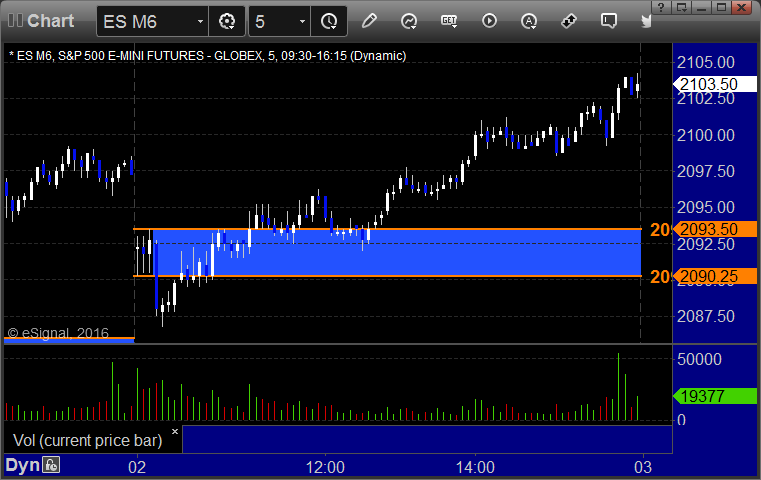Start bar replay with play icon
The height and width of the screenshot is (480, 761).
click(x=489, y=21)
